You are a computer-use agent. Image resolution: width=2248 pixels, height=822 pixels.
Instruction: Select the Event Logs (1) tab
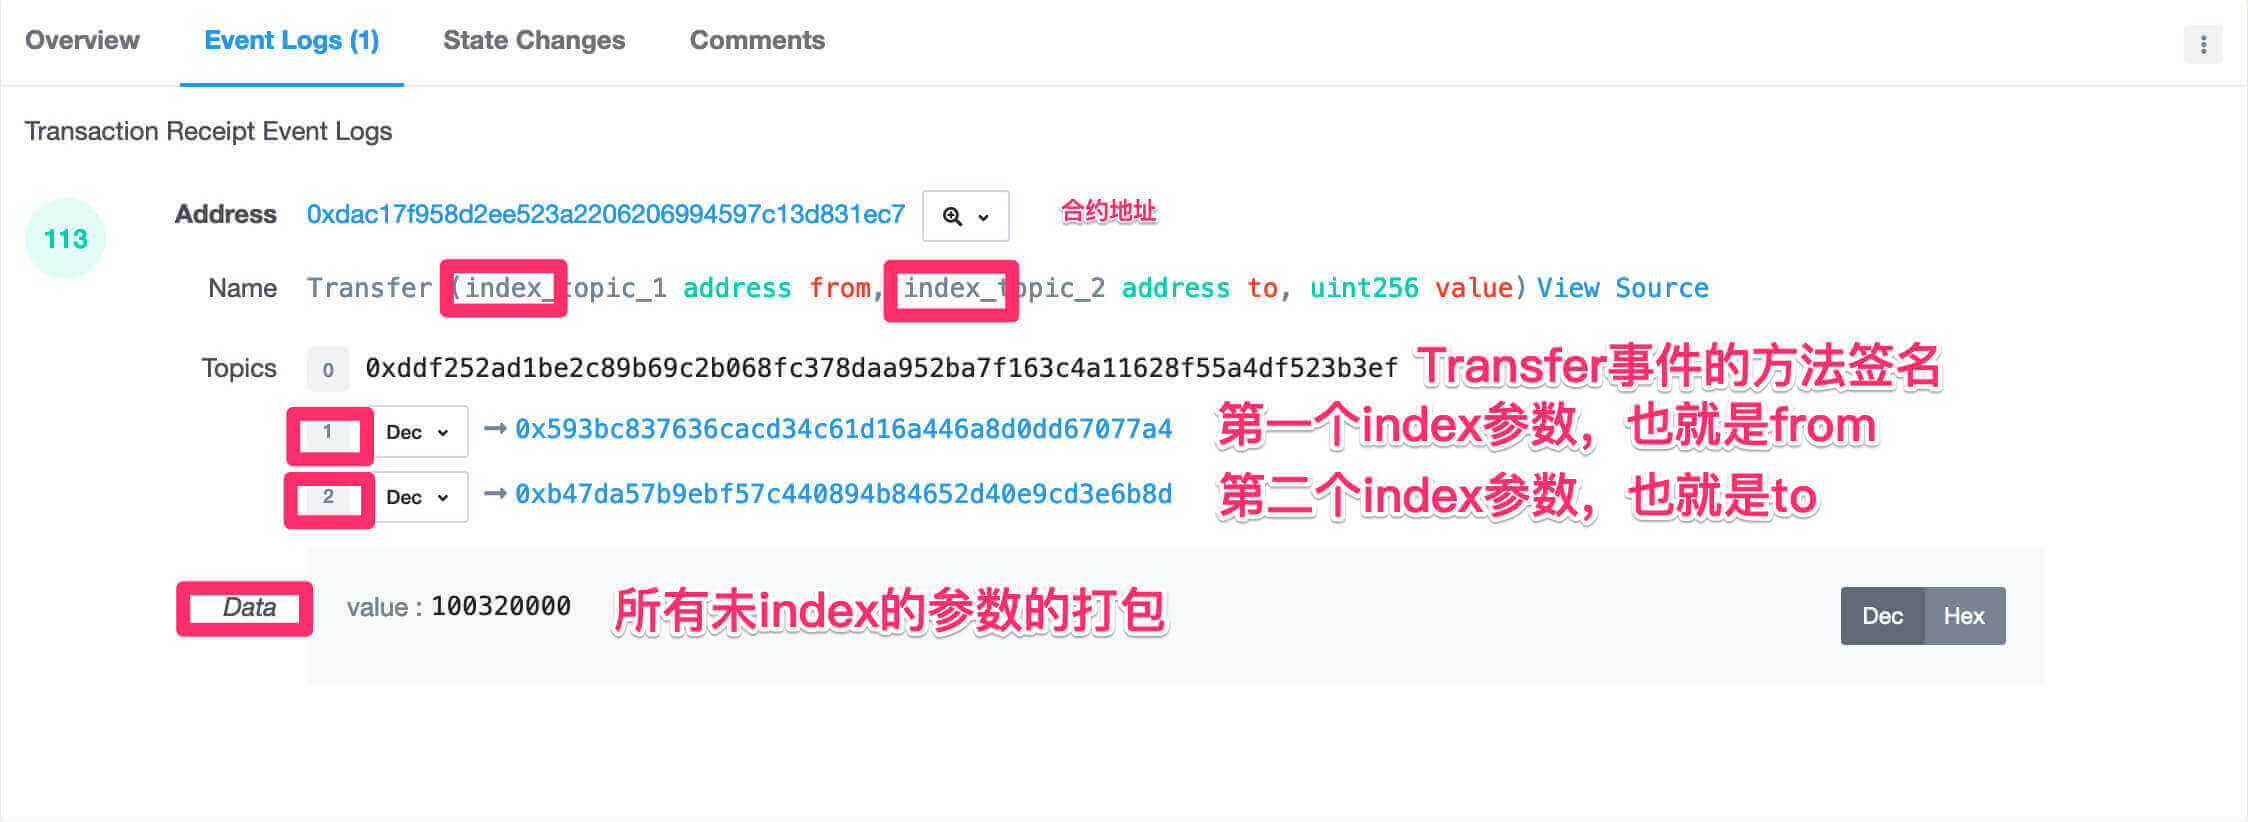tap(292, 40)
